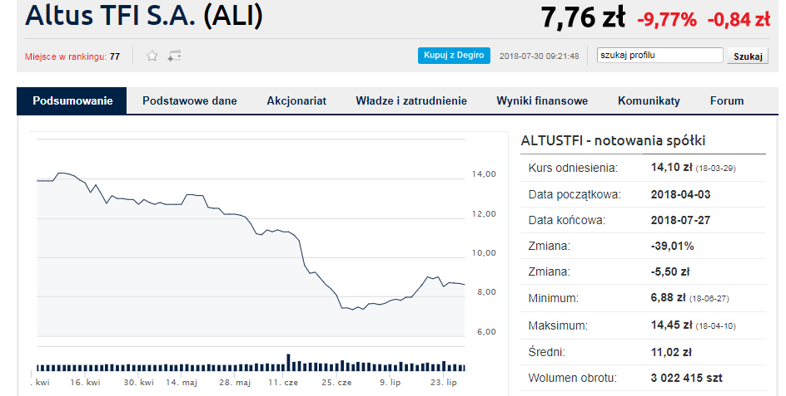Click the Wolumen obrotu value 3 022 415 szt
Screen dimensions: 786x396
tap(686, 378)
